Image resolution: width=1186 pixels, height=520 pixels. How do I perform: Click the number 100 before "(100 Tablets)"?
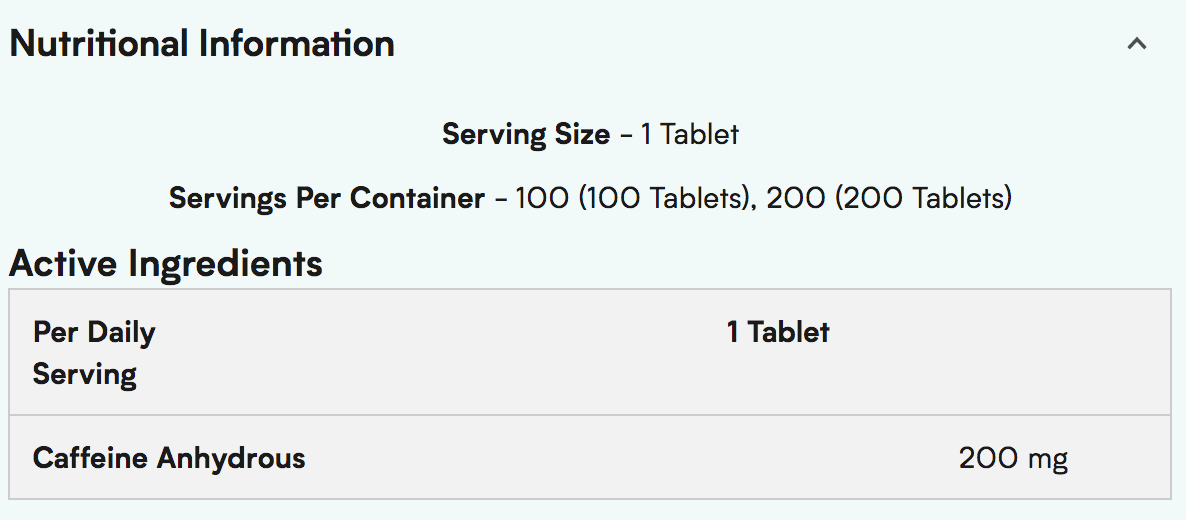[542, 198]
